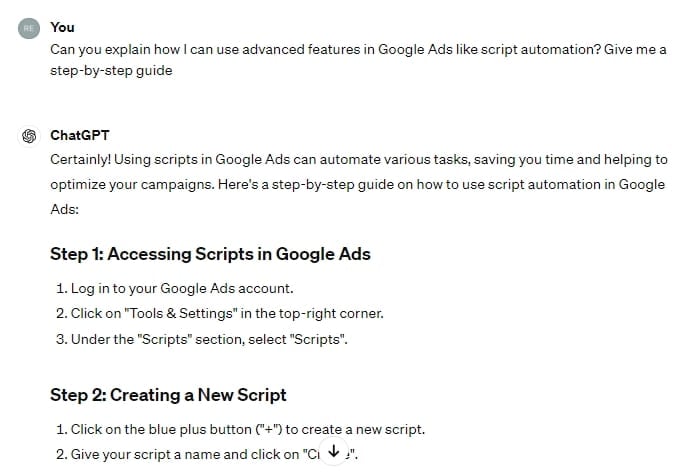Screen dimensions: 696x473
Task: Click the "top-right corner" phrase
Action: (x=336, y=313)
